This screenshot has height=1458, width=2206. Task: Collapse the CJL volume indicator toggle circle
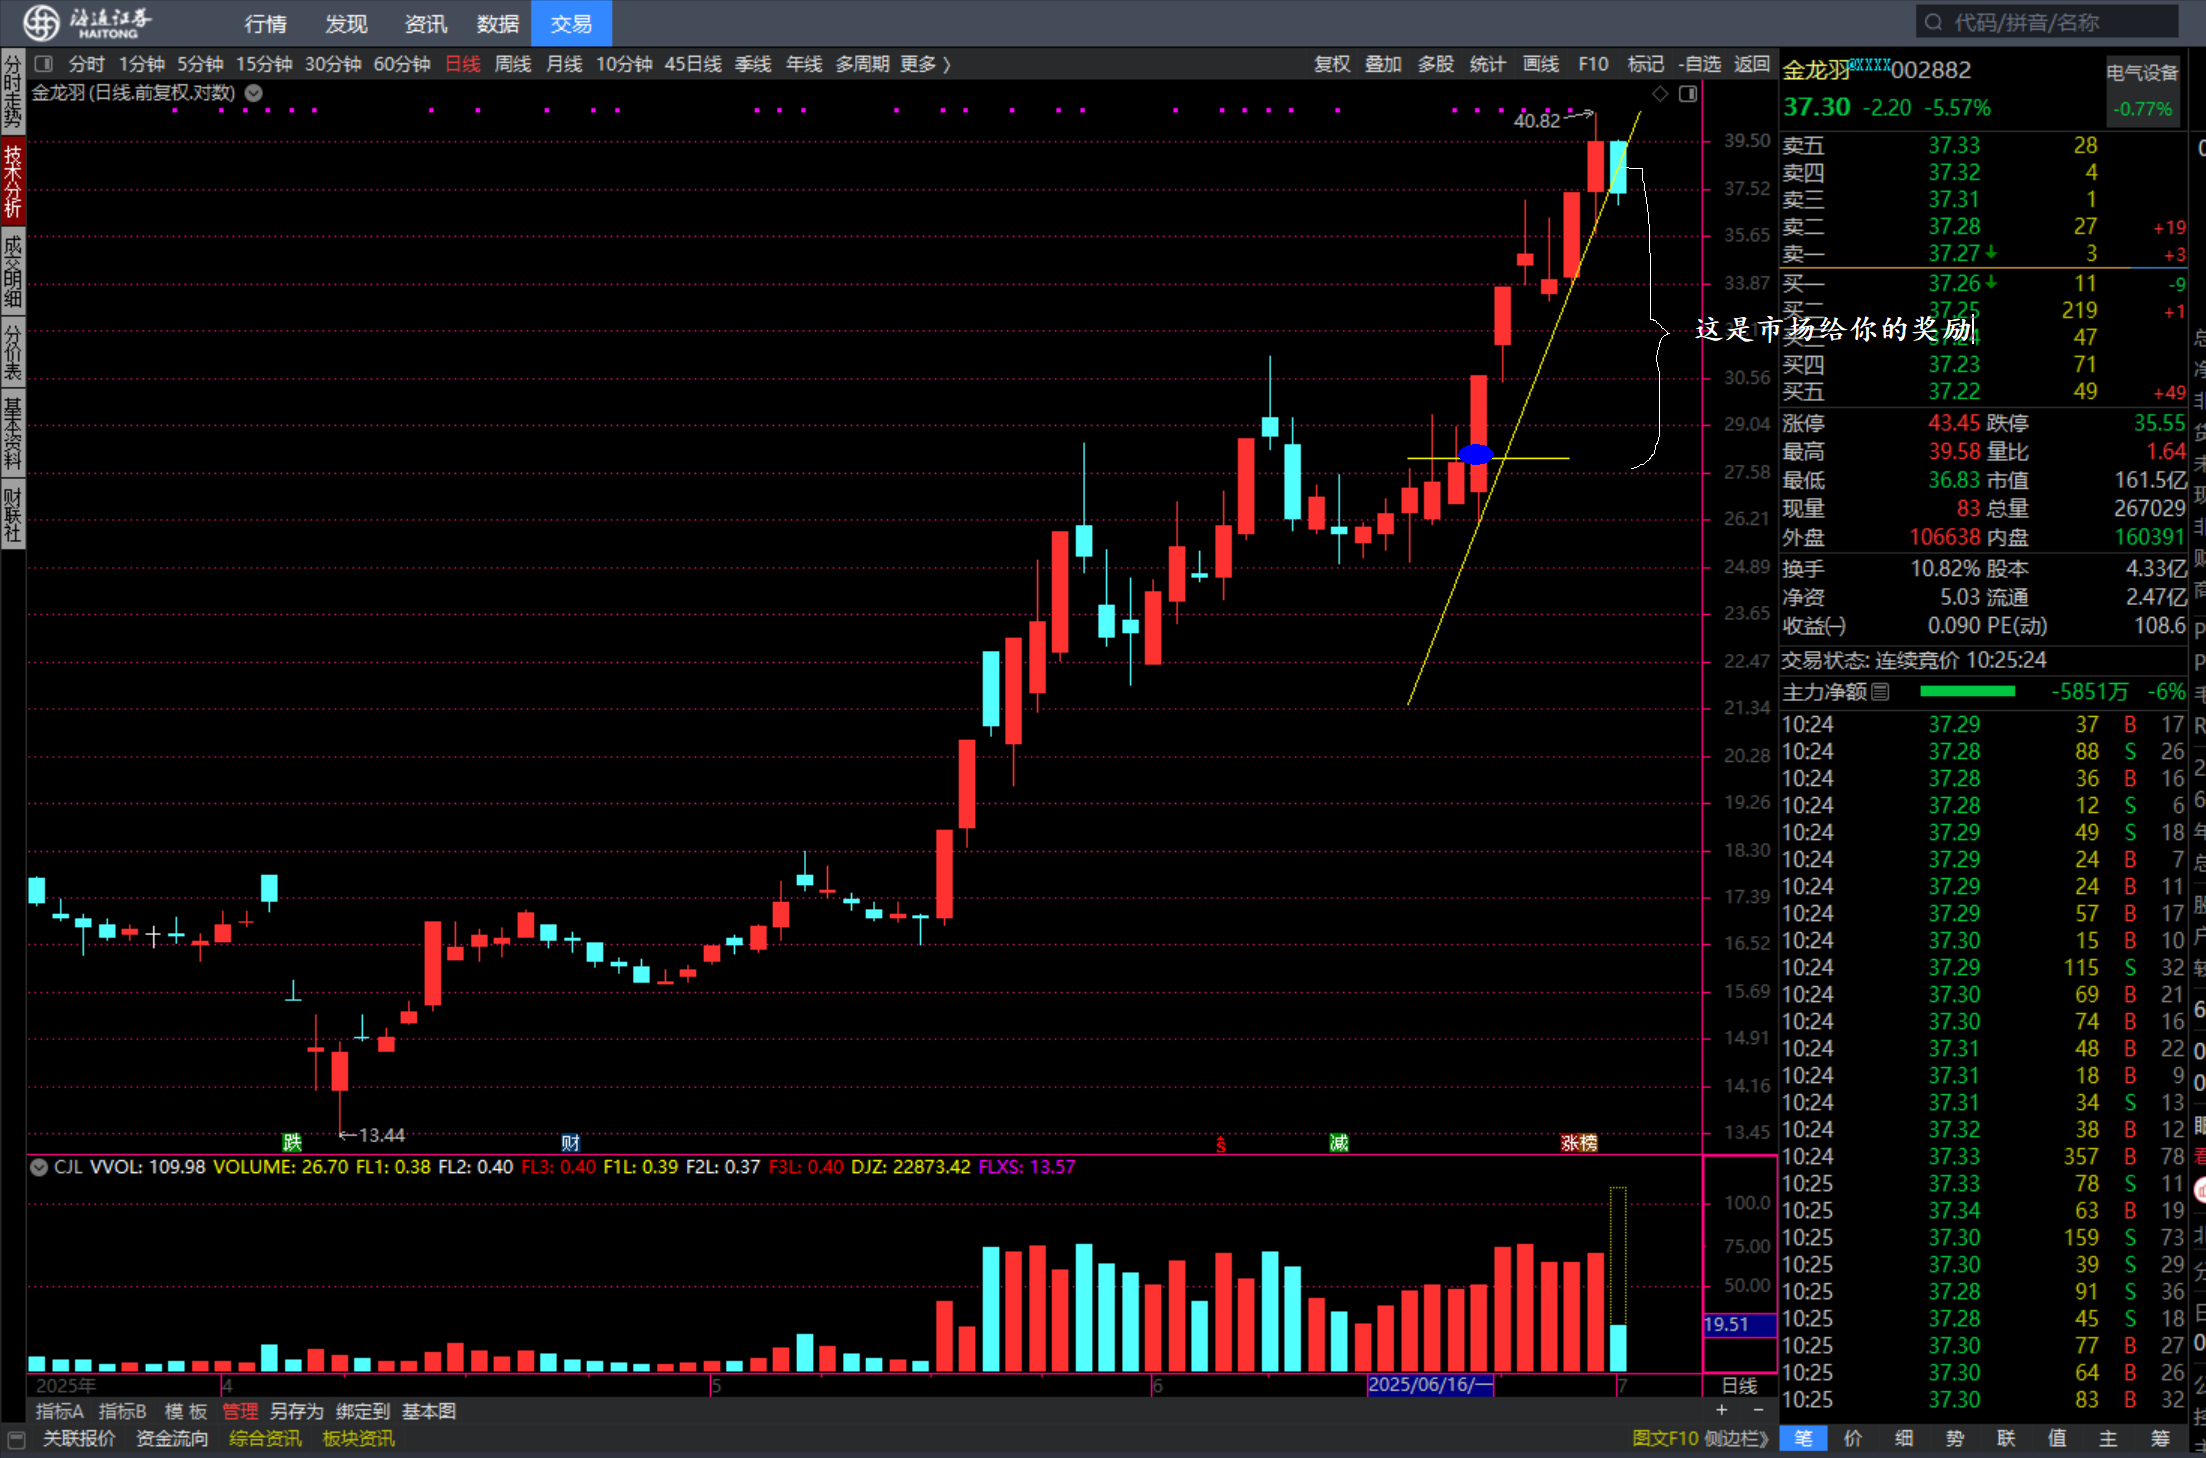point(39,1167)
